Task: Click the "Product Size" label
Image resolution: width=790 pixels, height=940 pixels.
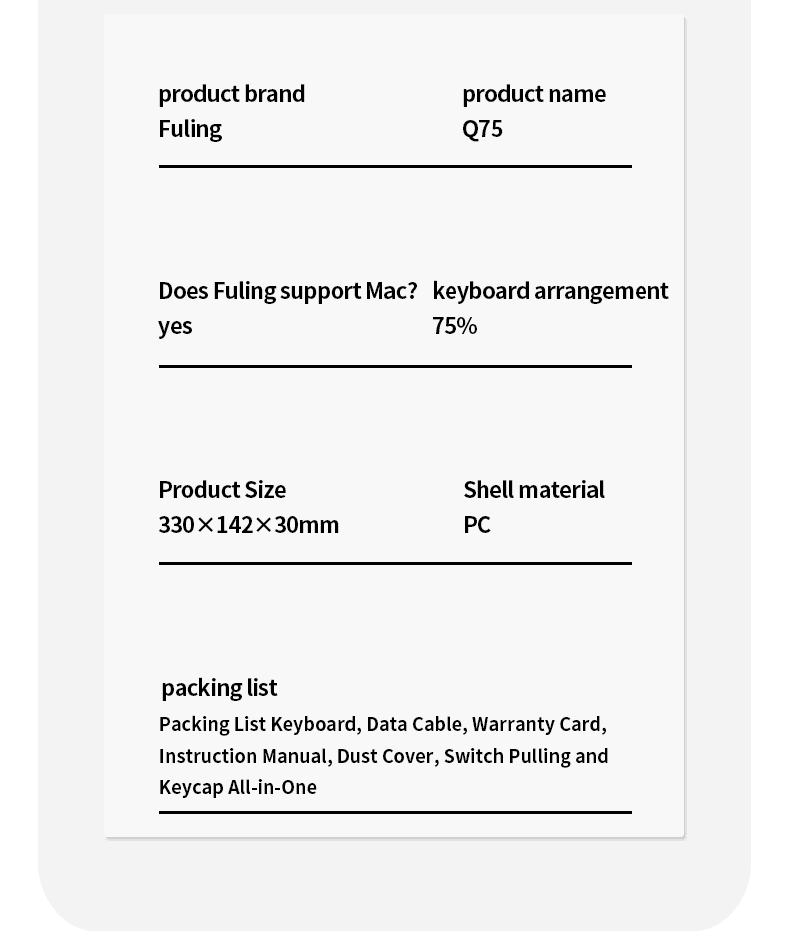Action: (x=222, y=490)
